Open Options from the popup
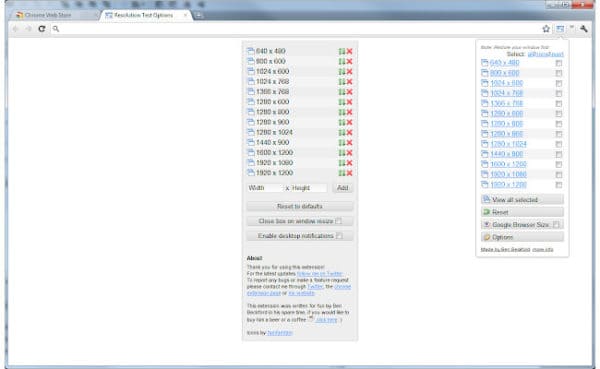The width and height of the screenshot is (600, 369). point(522,237)
